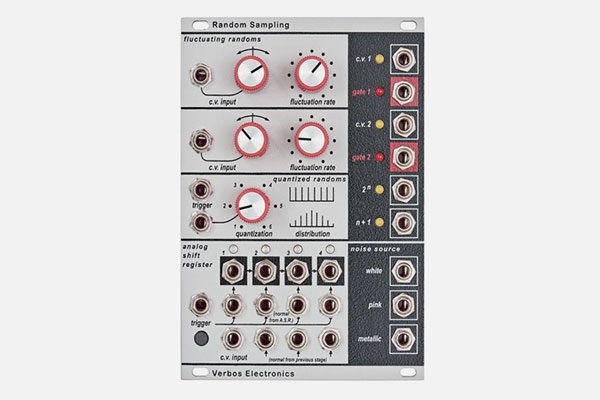Click the n+1 output jack
This screenshot has width=600, height=400.
pyautogui.click(x=404, y=222)
